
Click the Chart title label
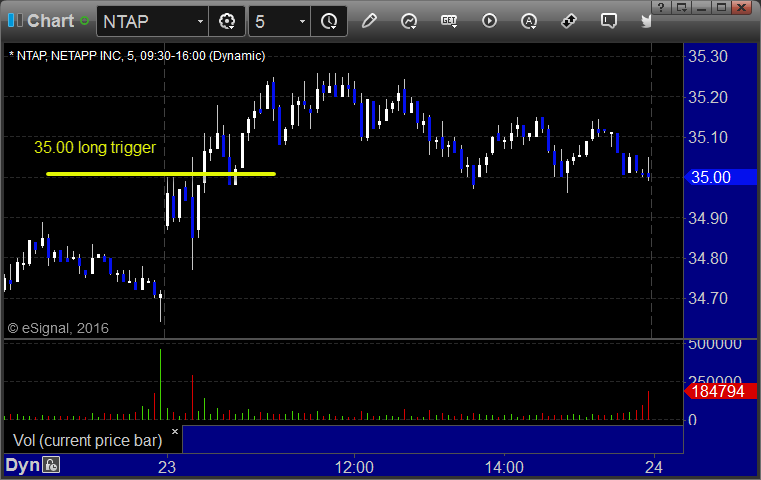tap(50, 21)
